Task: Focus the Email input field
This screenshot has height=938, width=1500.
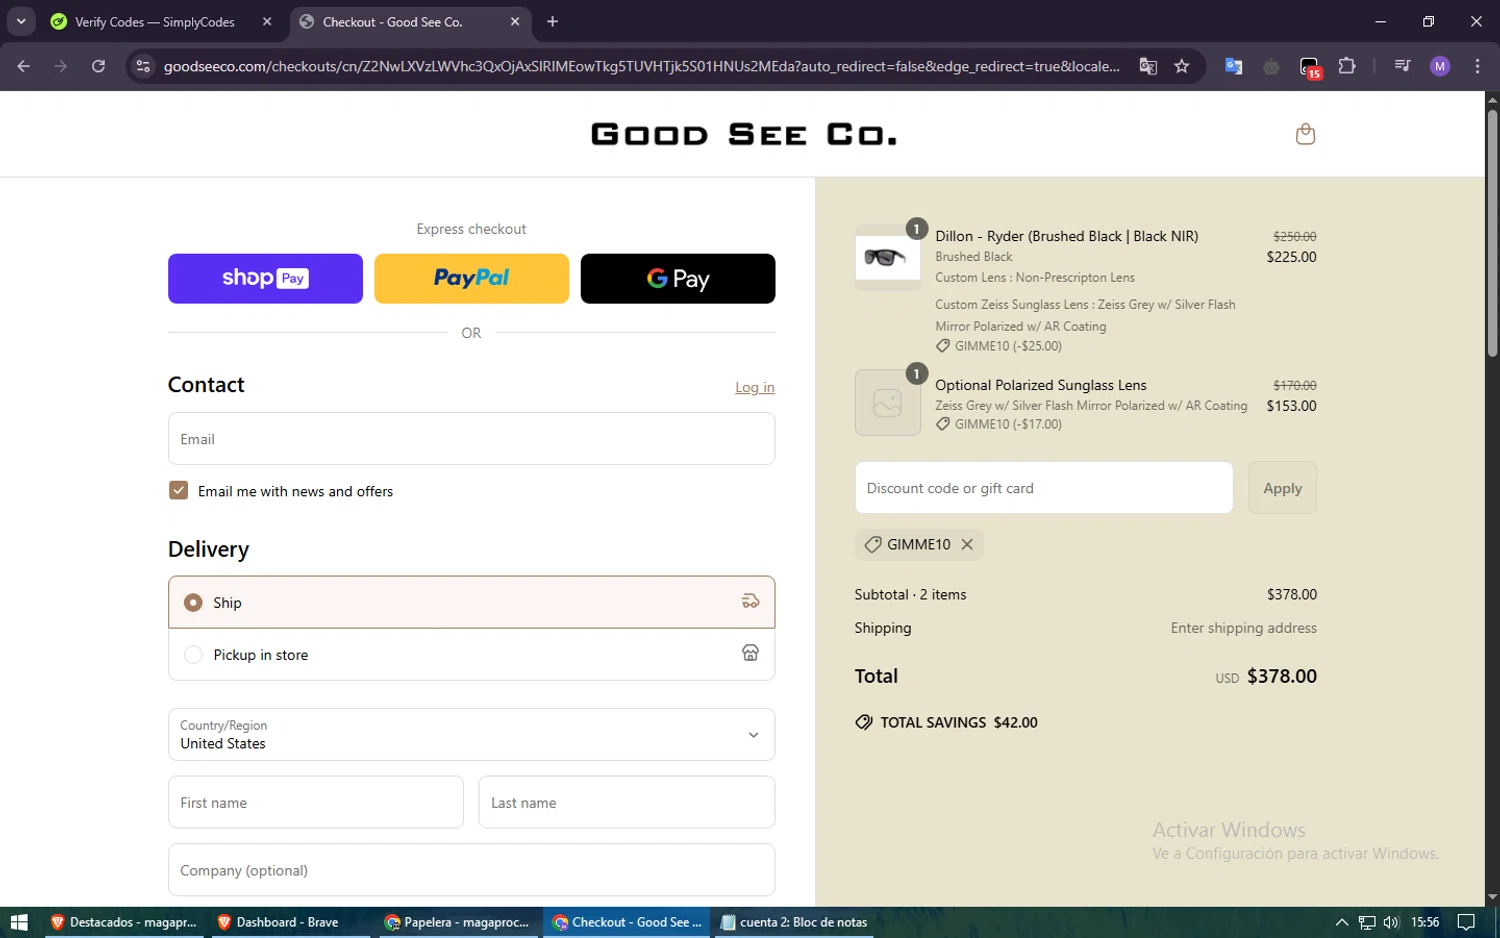Action: 471,439
